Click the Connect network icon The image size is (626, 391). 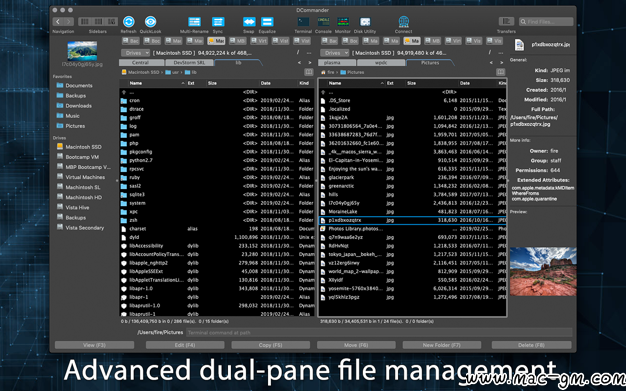coord(404,22)
